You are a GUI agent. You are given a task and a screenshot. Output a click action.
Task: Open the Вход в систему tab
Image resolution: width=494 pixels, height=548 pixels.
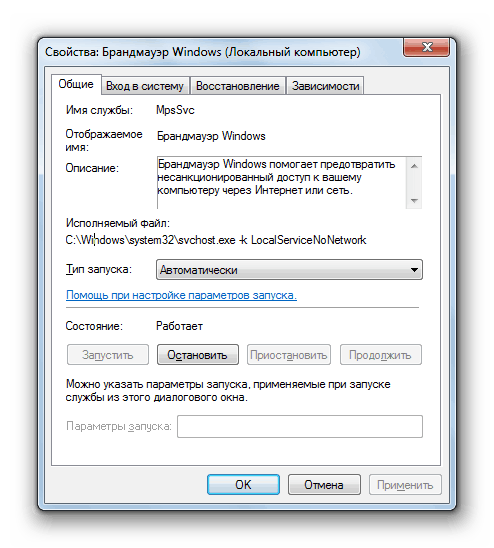(x=145, y=86)
